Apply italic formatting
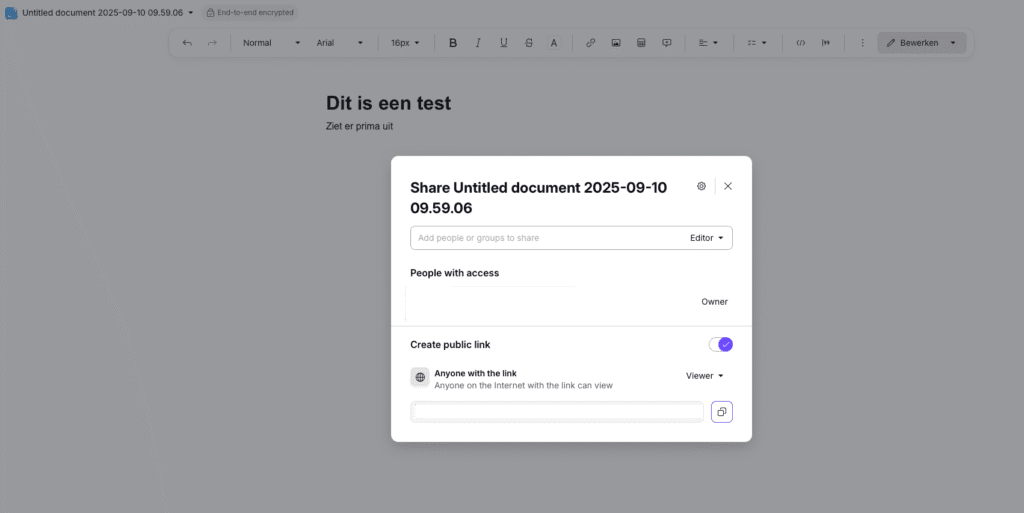The height and width of the screenshot is (513, 1024). click(x=478, y=43)
